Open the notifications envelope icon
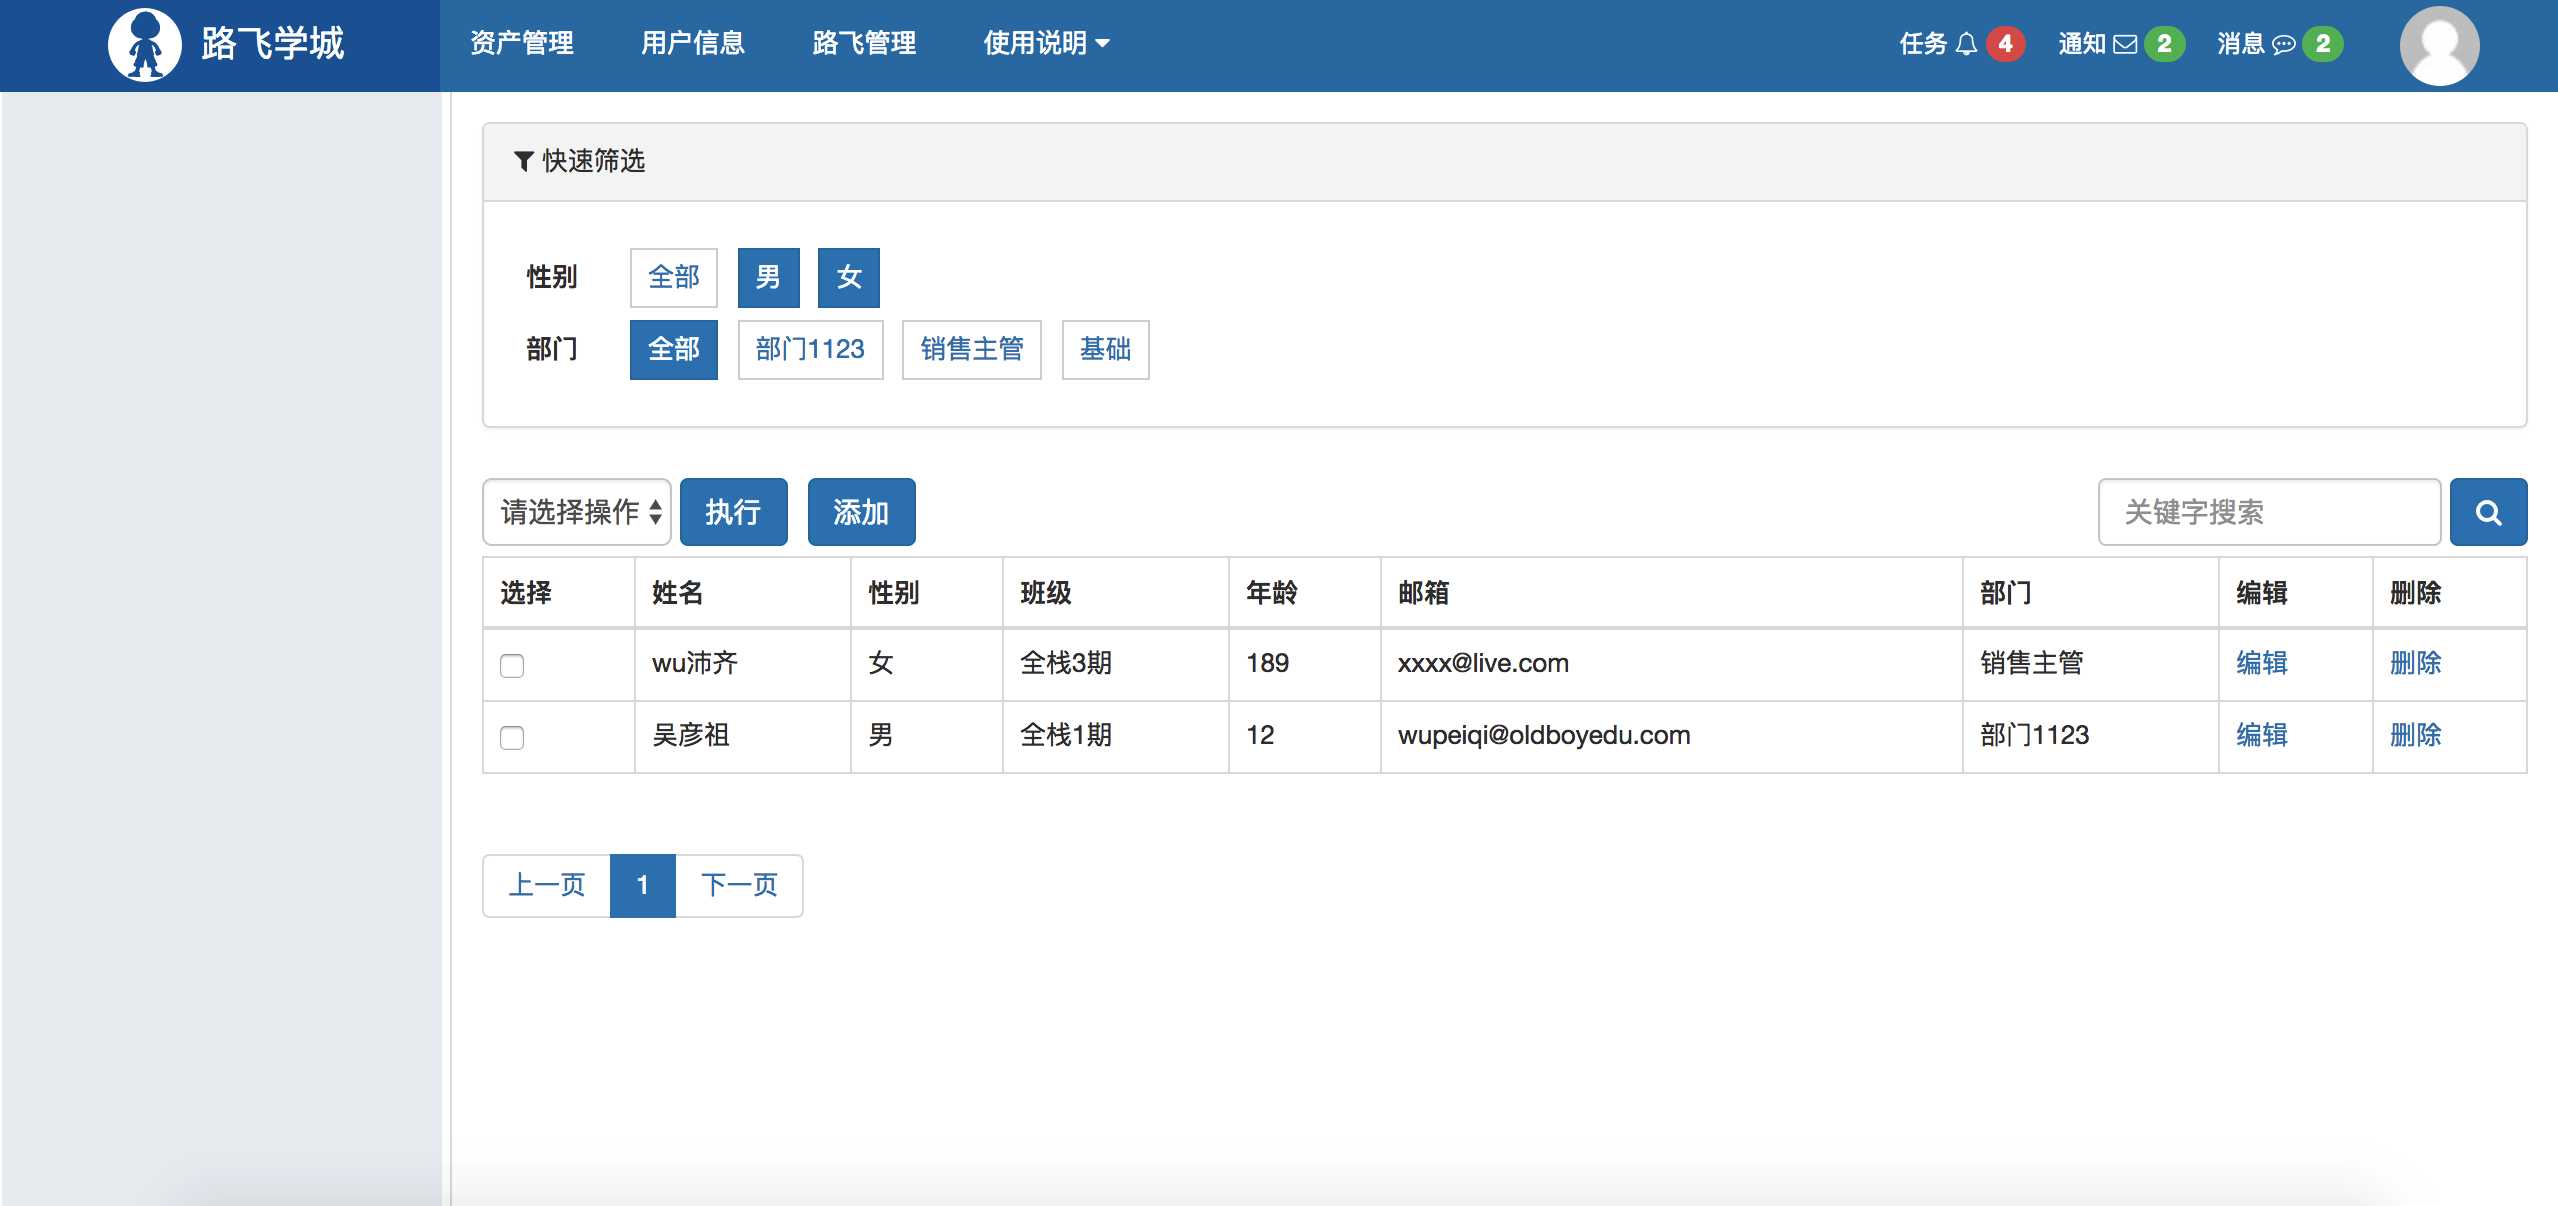Viewport: 2558px width, 1206px height. point(2125,44)
